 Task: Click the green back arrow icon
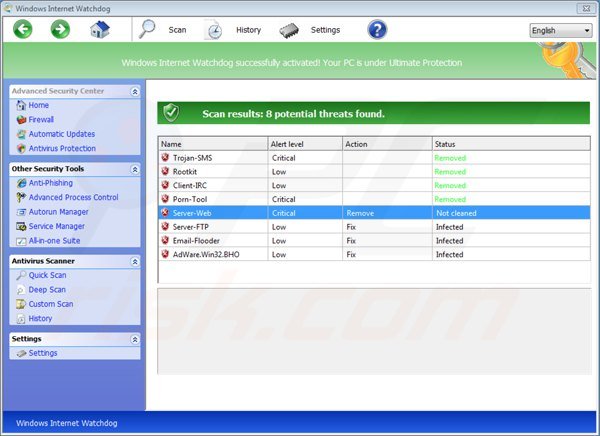tap(23, 29)
